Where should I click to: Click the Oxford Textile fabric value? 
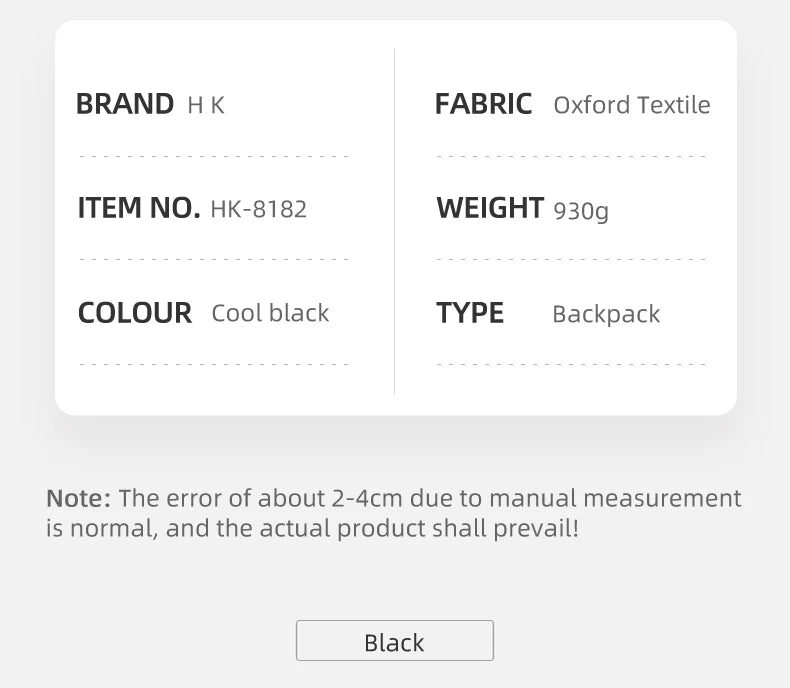pos(632,105)
